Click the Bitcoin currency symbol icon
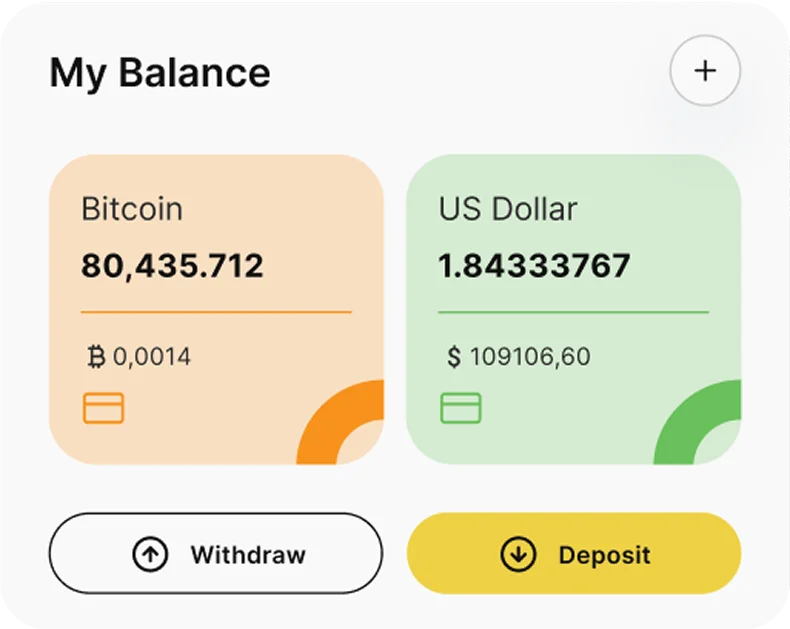790x629 pixels. click(97, 356)
